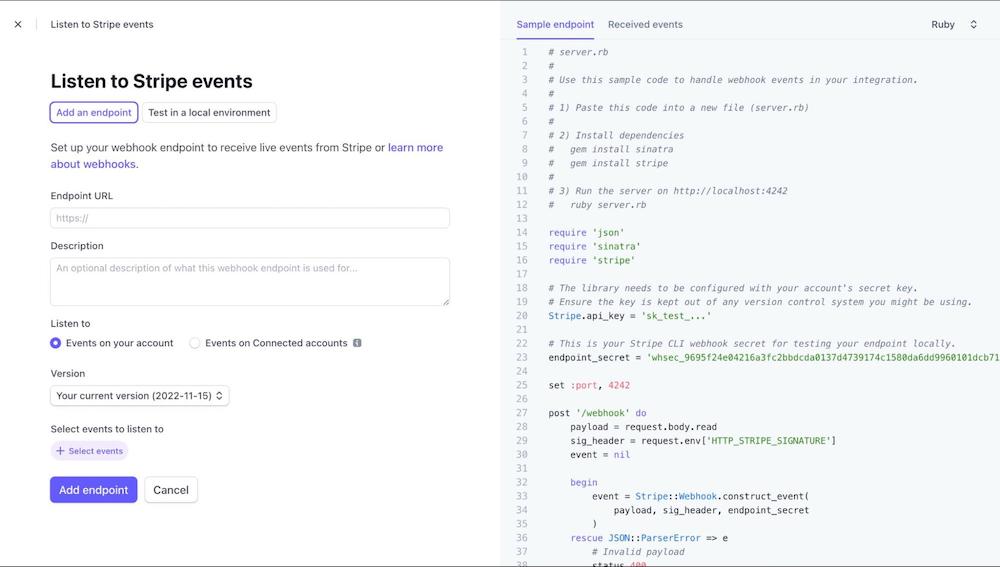Click the Stripe.api_key code line
This screenshot has height=567, width=1000.
(x=629, y=316)
